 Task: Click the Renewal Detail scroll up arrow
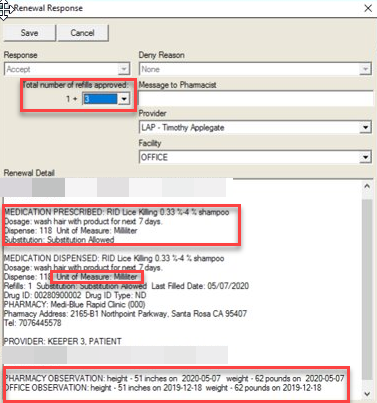(367, 187)
